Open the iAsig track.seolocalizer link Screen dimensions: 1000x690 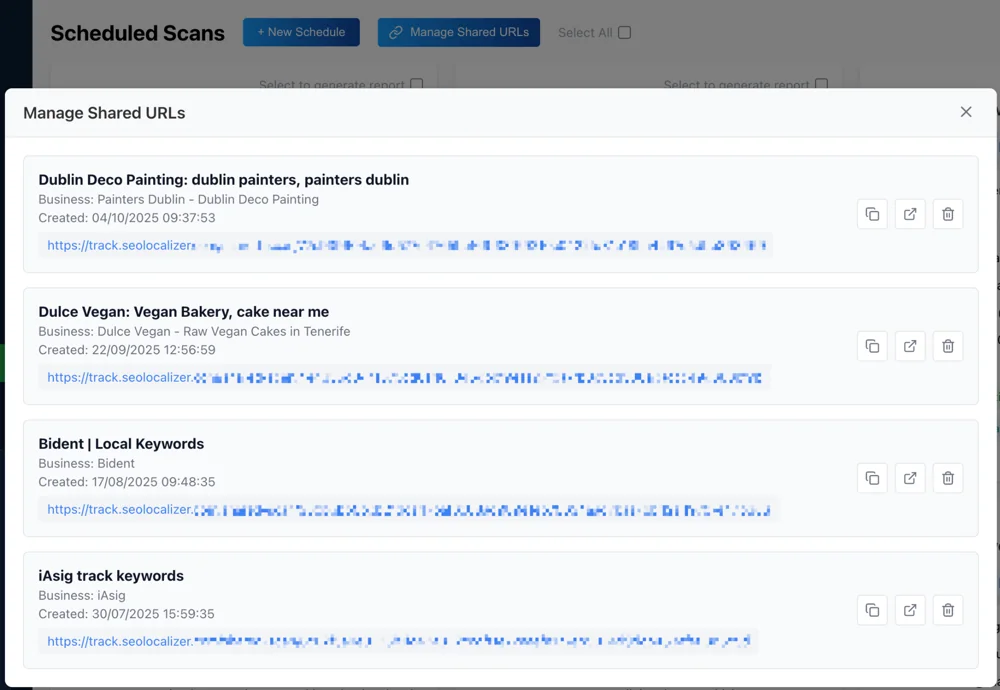[400, 641]
